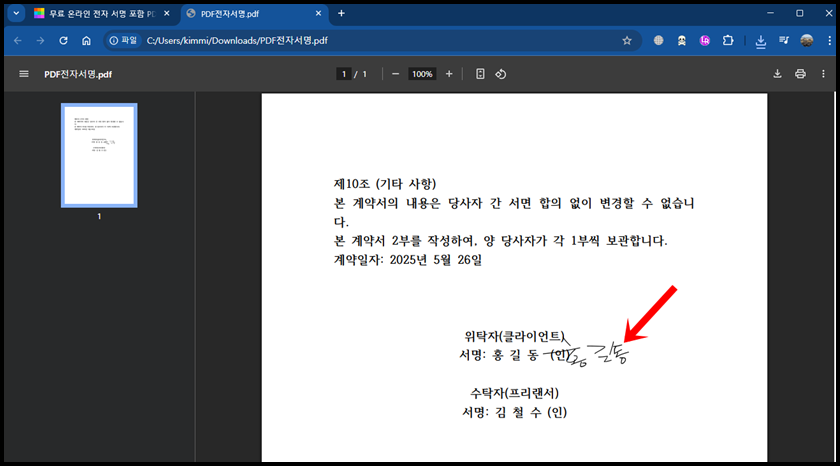Open PDF viewer more actions menu

[823, 74]
